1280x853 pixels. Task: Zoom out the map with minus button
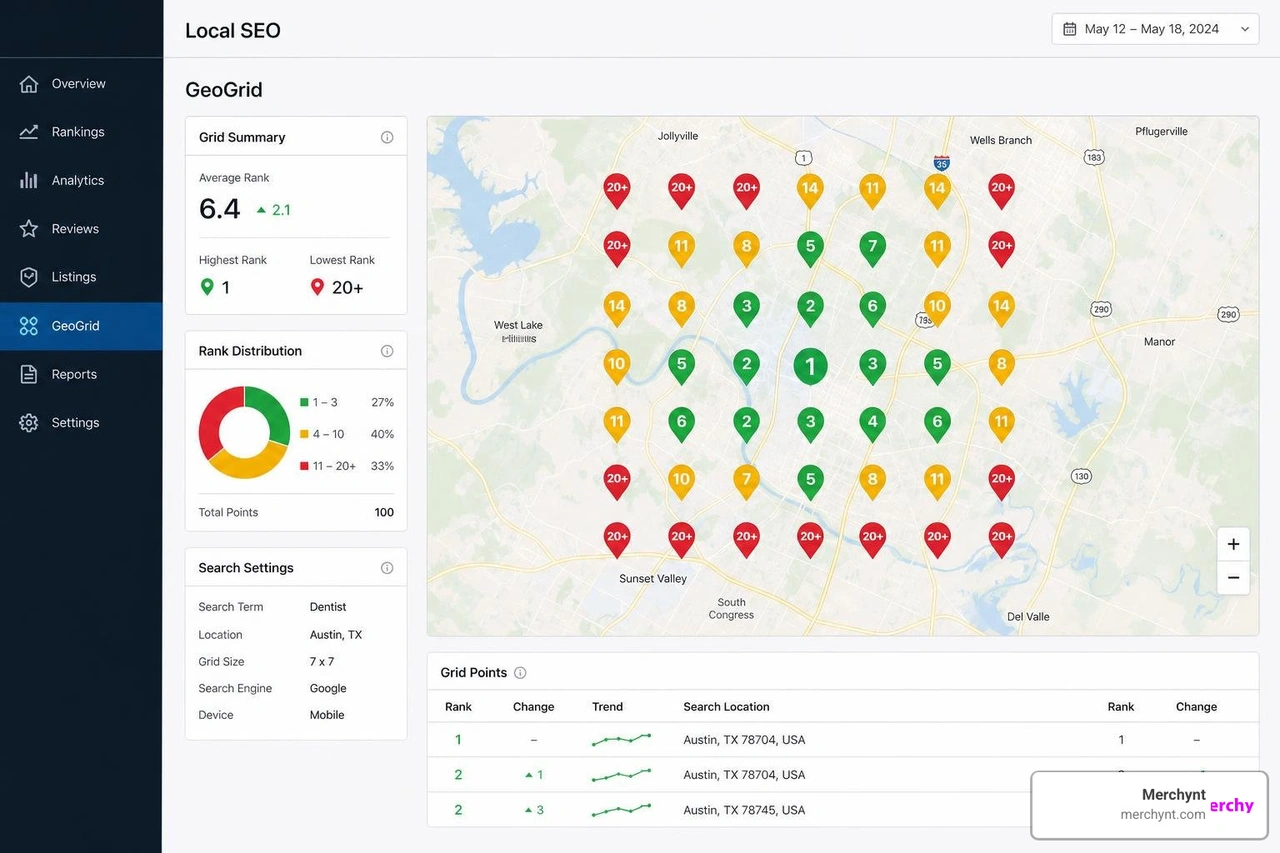pyautogui.click(x=1233, y=578)
